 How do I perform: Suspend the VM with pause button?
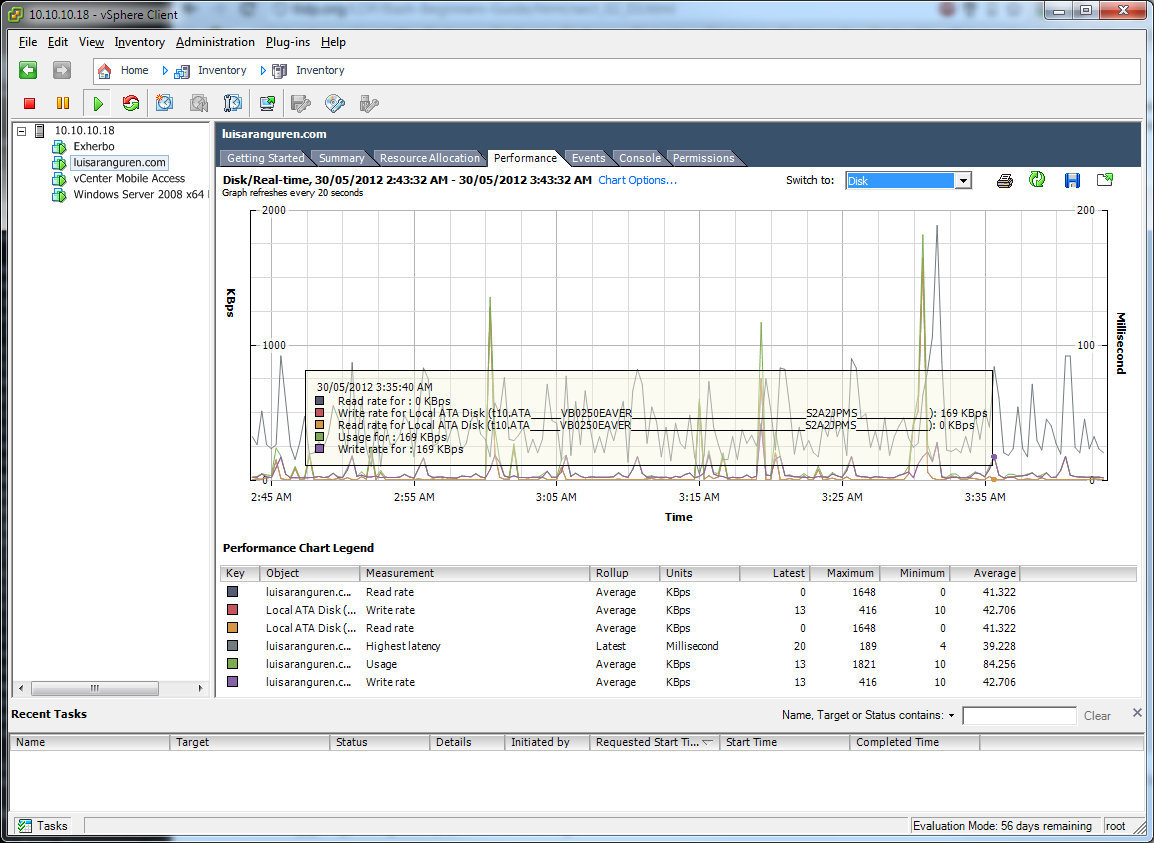[63, 104]
